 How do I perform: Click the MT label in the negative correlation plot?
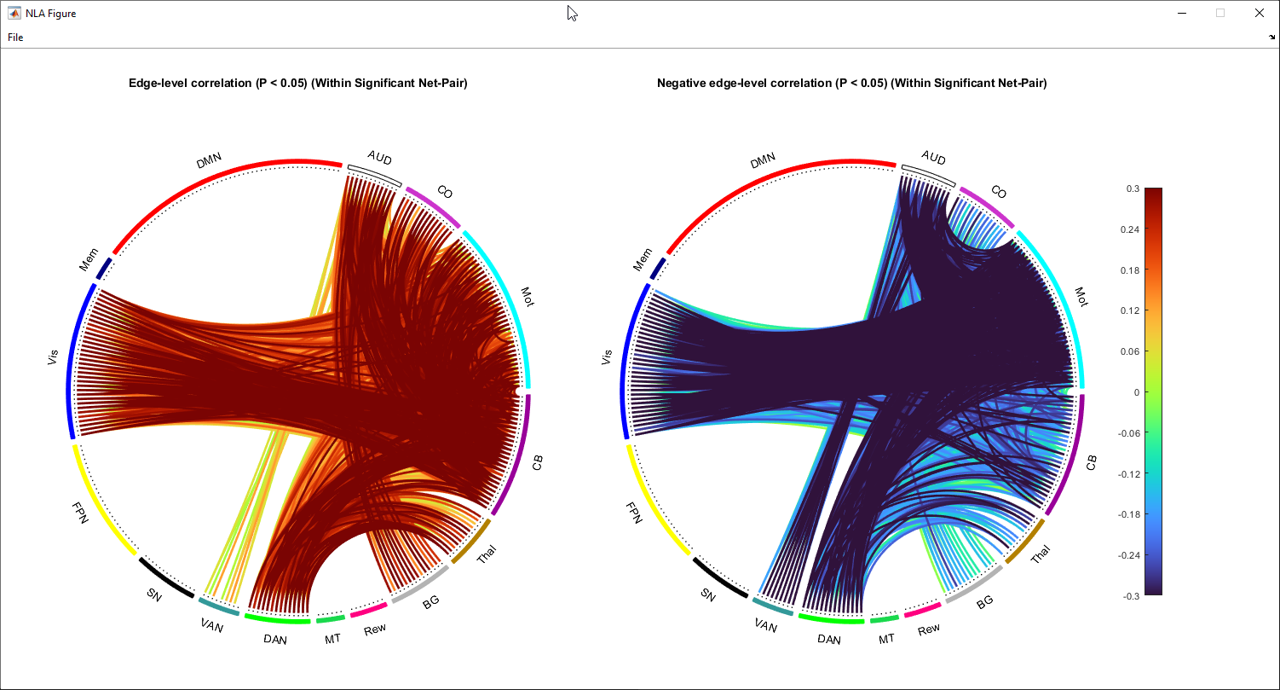pos(886,638)
